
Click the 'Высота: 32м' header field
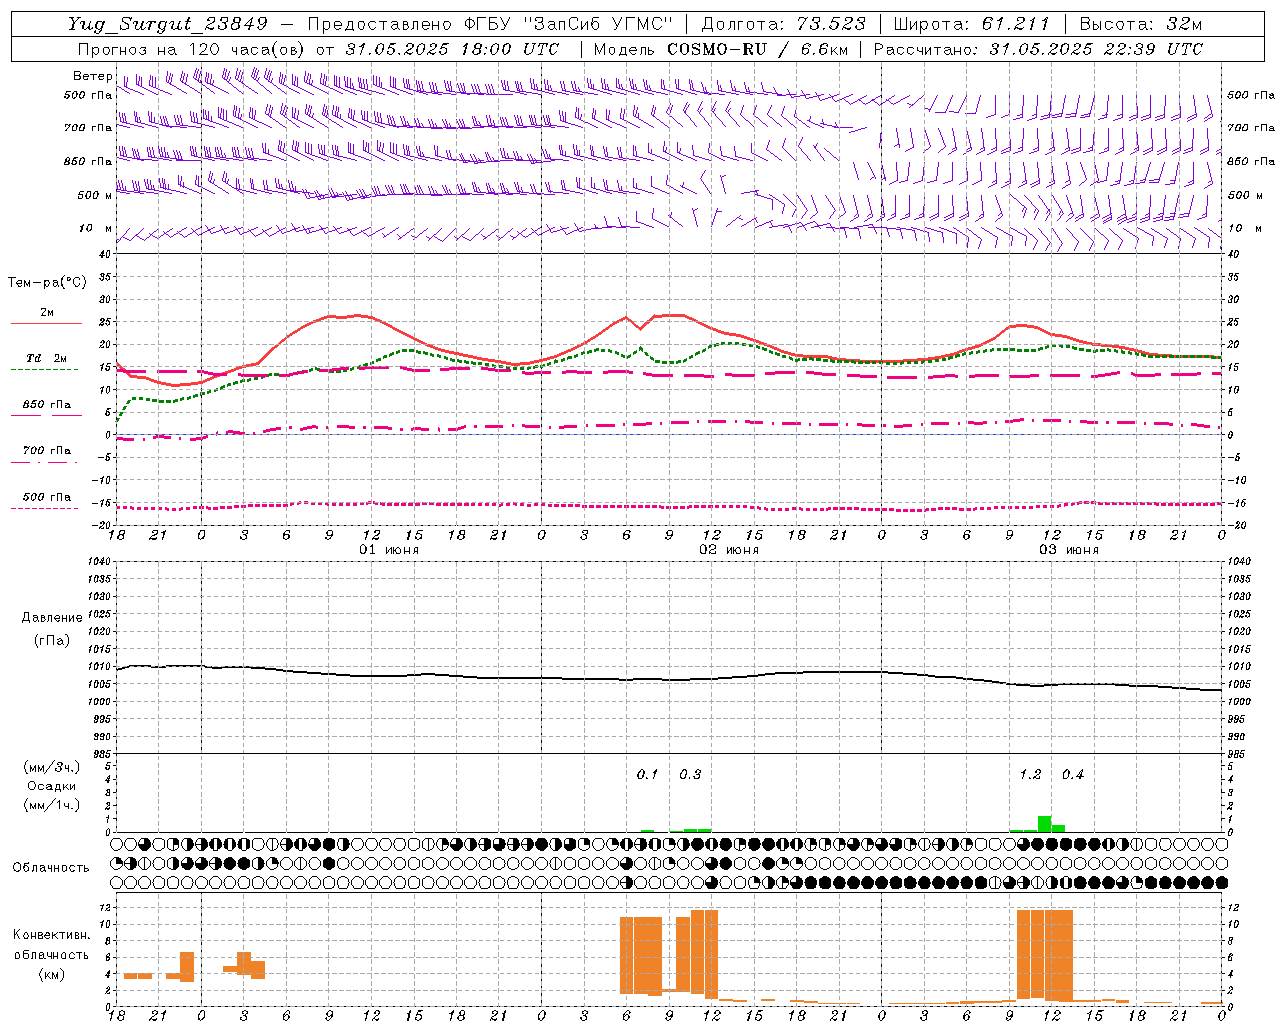(x=1140, y=24)
